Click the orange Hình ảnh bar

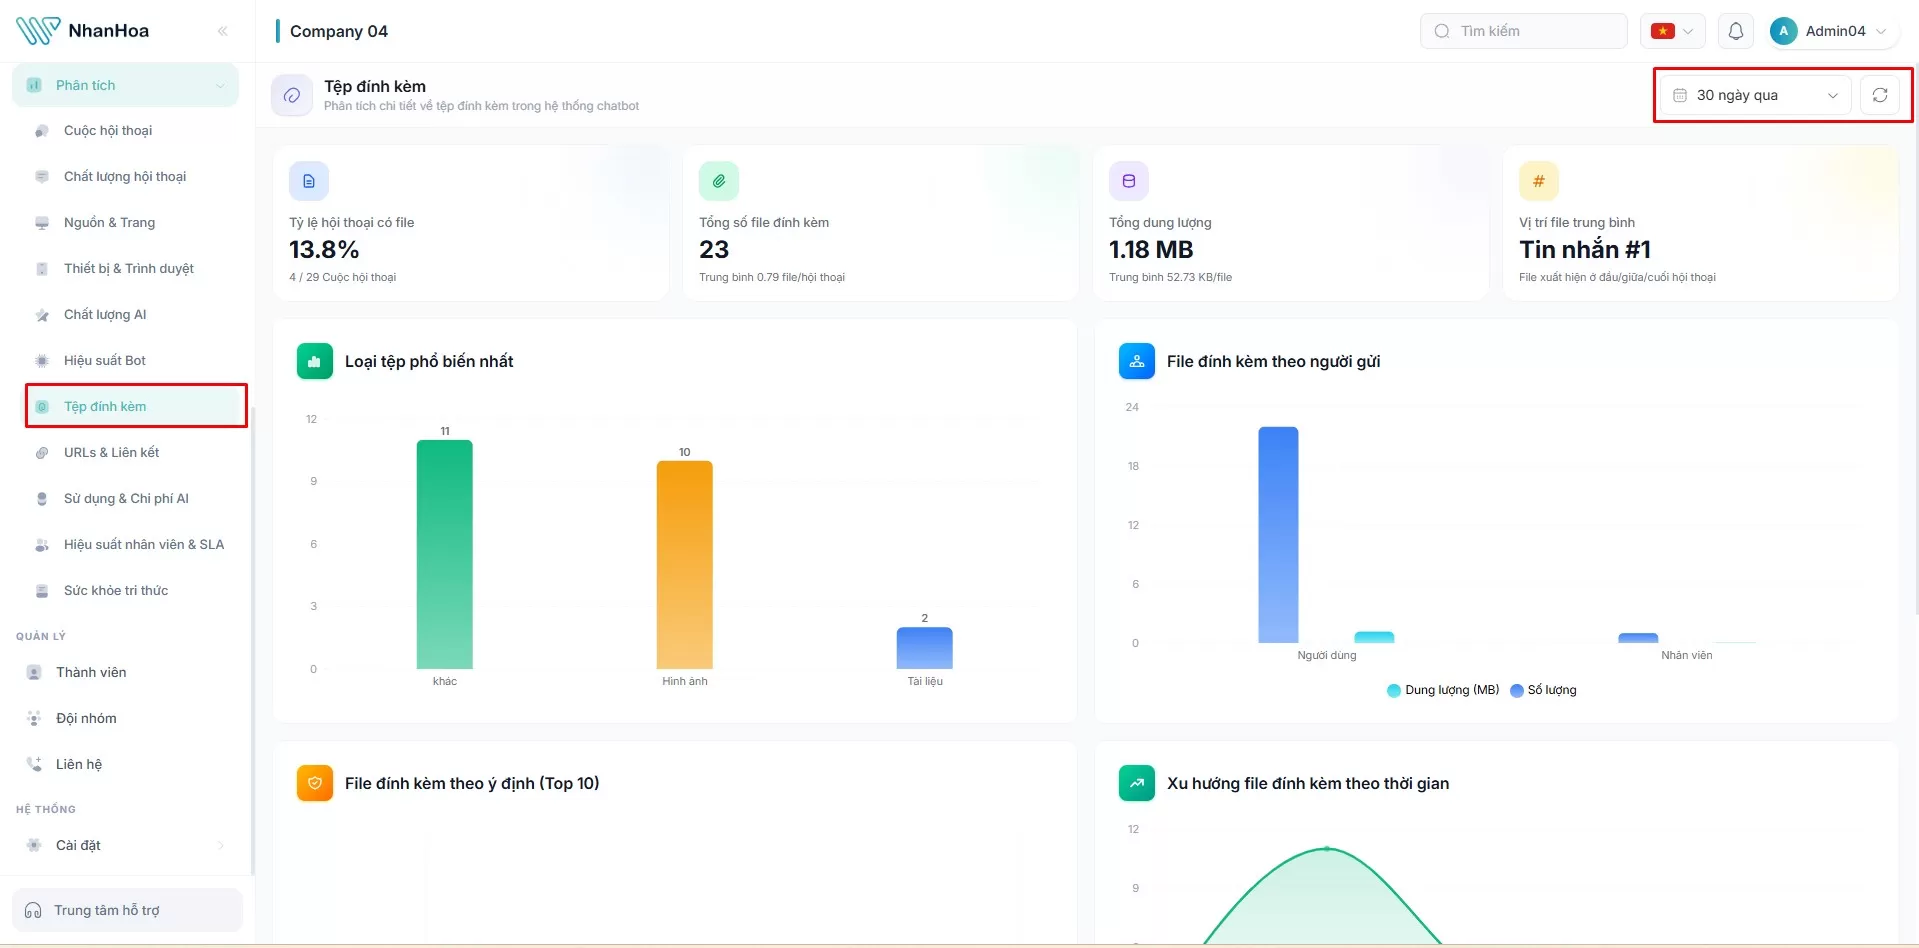[685, 564]
